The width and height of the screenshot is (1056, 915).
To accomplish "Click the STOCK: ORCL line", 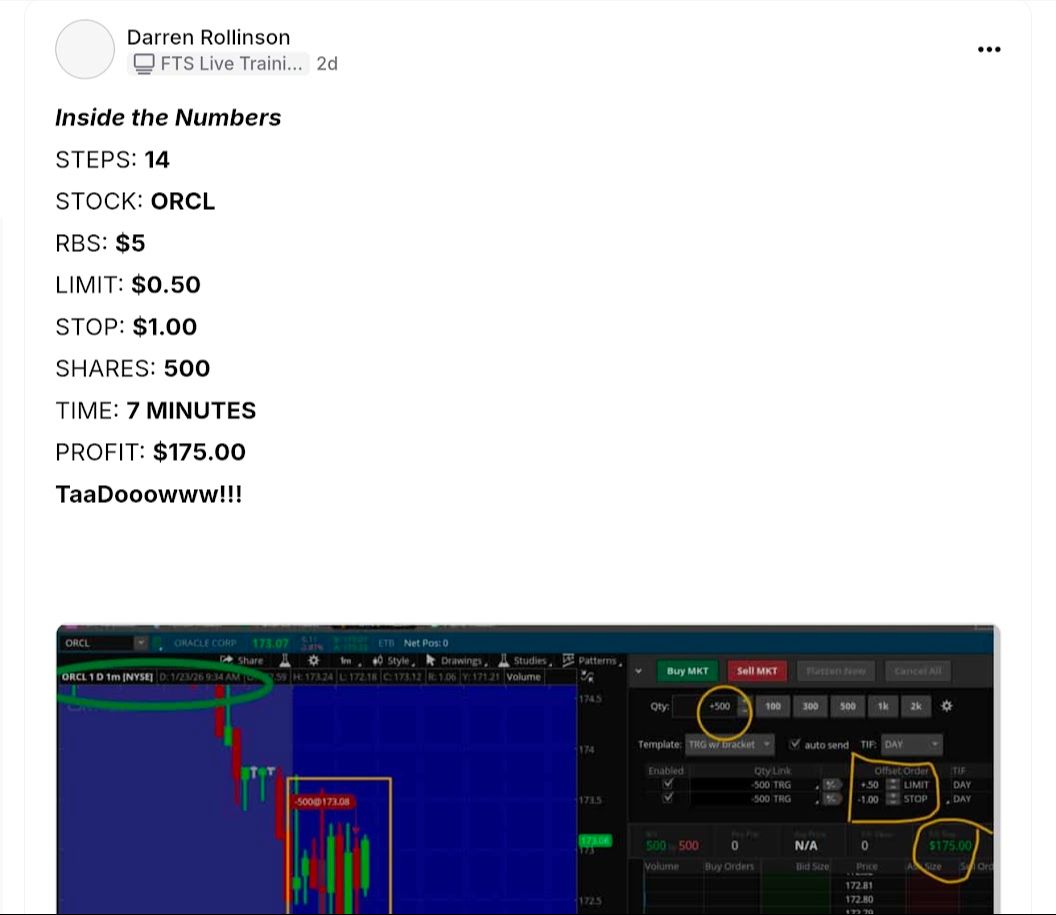I will [135, 201].
